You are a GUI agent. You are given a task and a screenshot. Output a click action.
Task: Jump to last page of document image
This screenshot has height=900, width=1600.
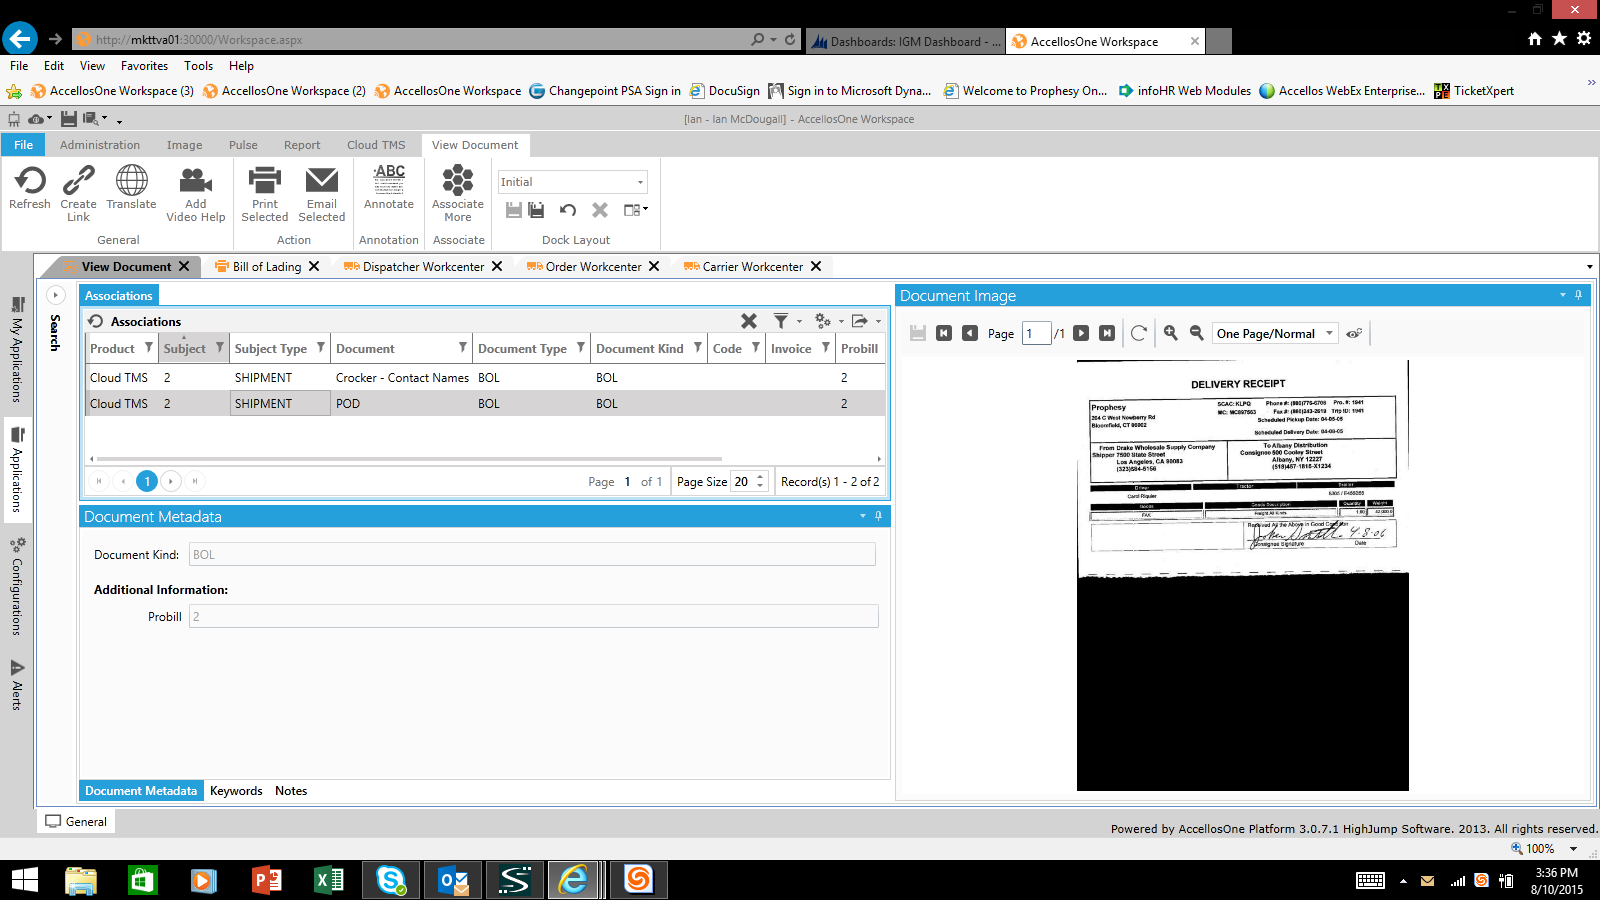1107,333
